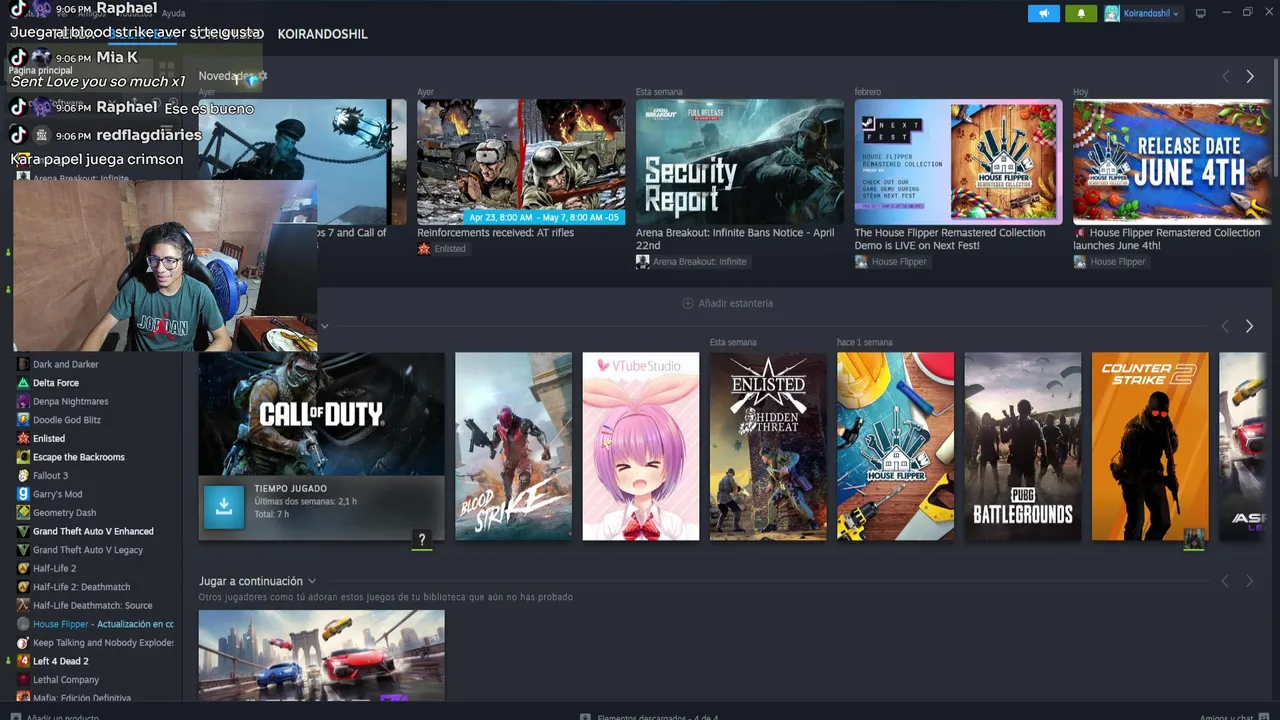Select the House Flipper game cover
Viewport: 1280px width, 720px height.
(x=895, y=446)
